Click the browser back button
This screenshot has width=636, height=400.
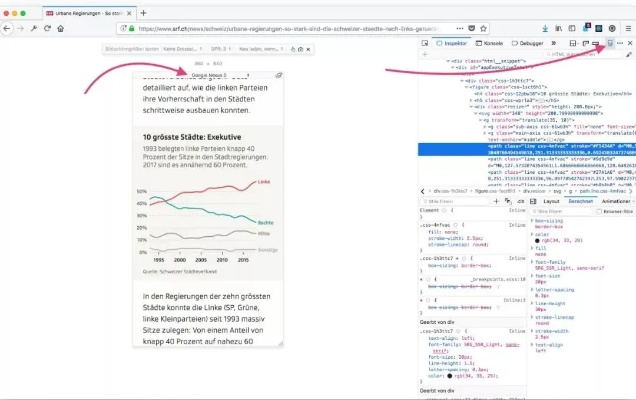[x=8, y=30]
